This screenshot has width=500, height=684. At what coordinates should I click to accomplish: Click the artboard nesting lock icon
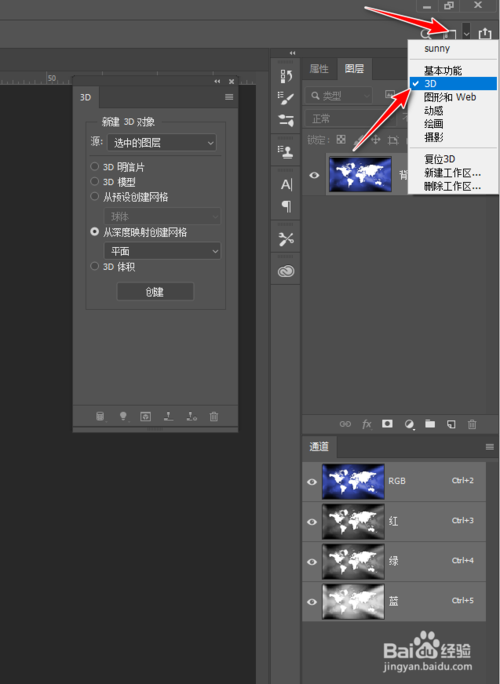point(393,140)
